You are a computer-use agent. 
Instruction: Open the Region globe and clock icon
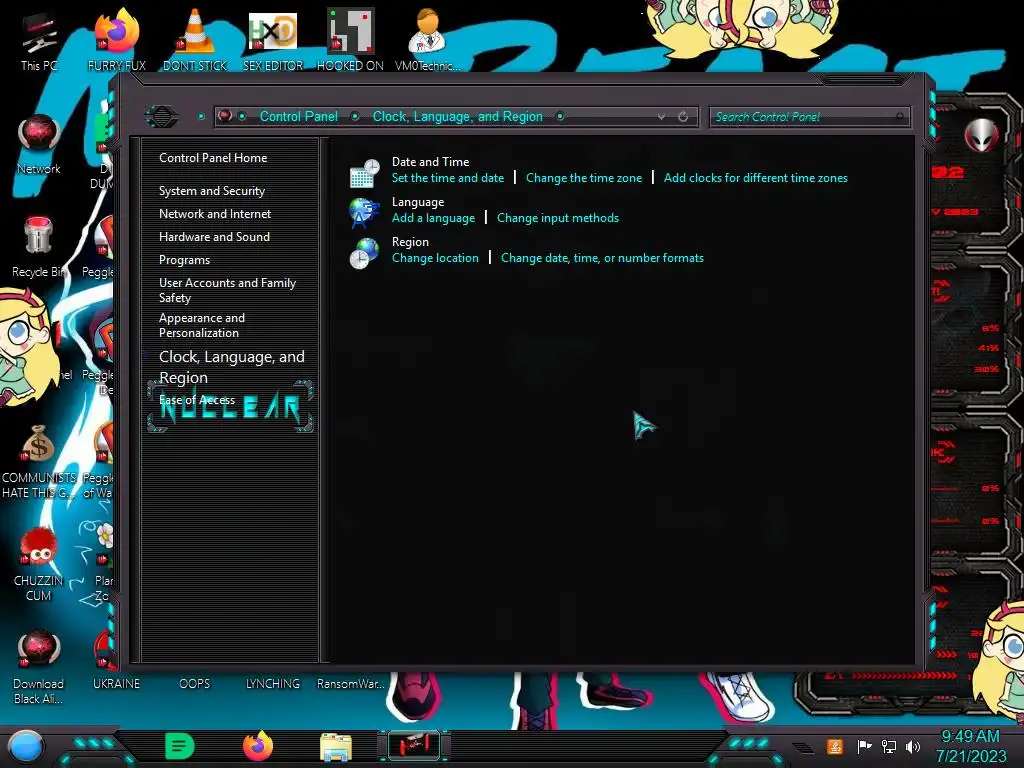pyautogui.click(x=364, y=253)
